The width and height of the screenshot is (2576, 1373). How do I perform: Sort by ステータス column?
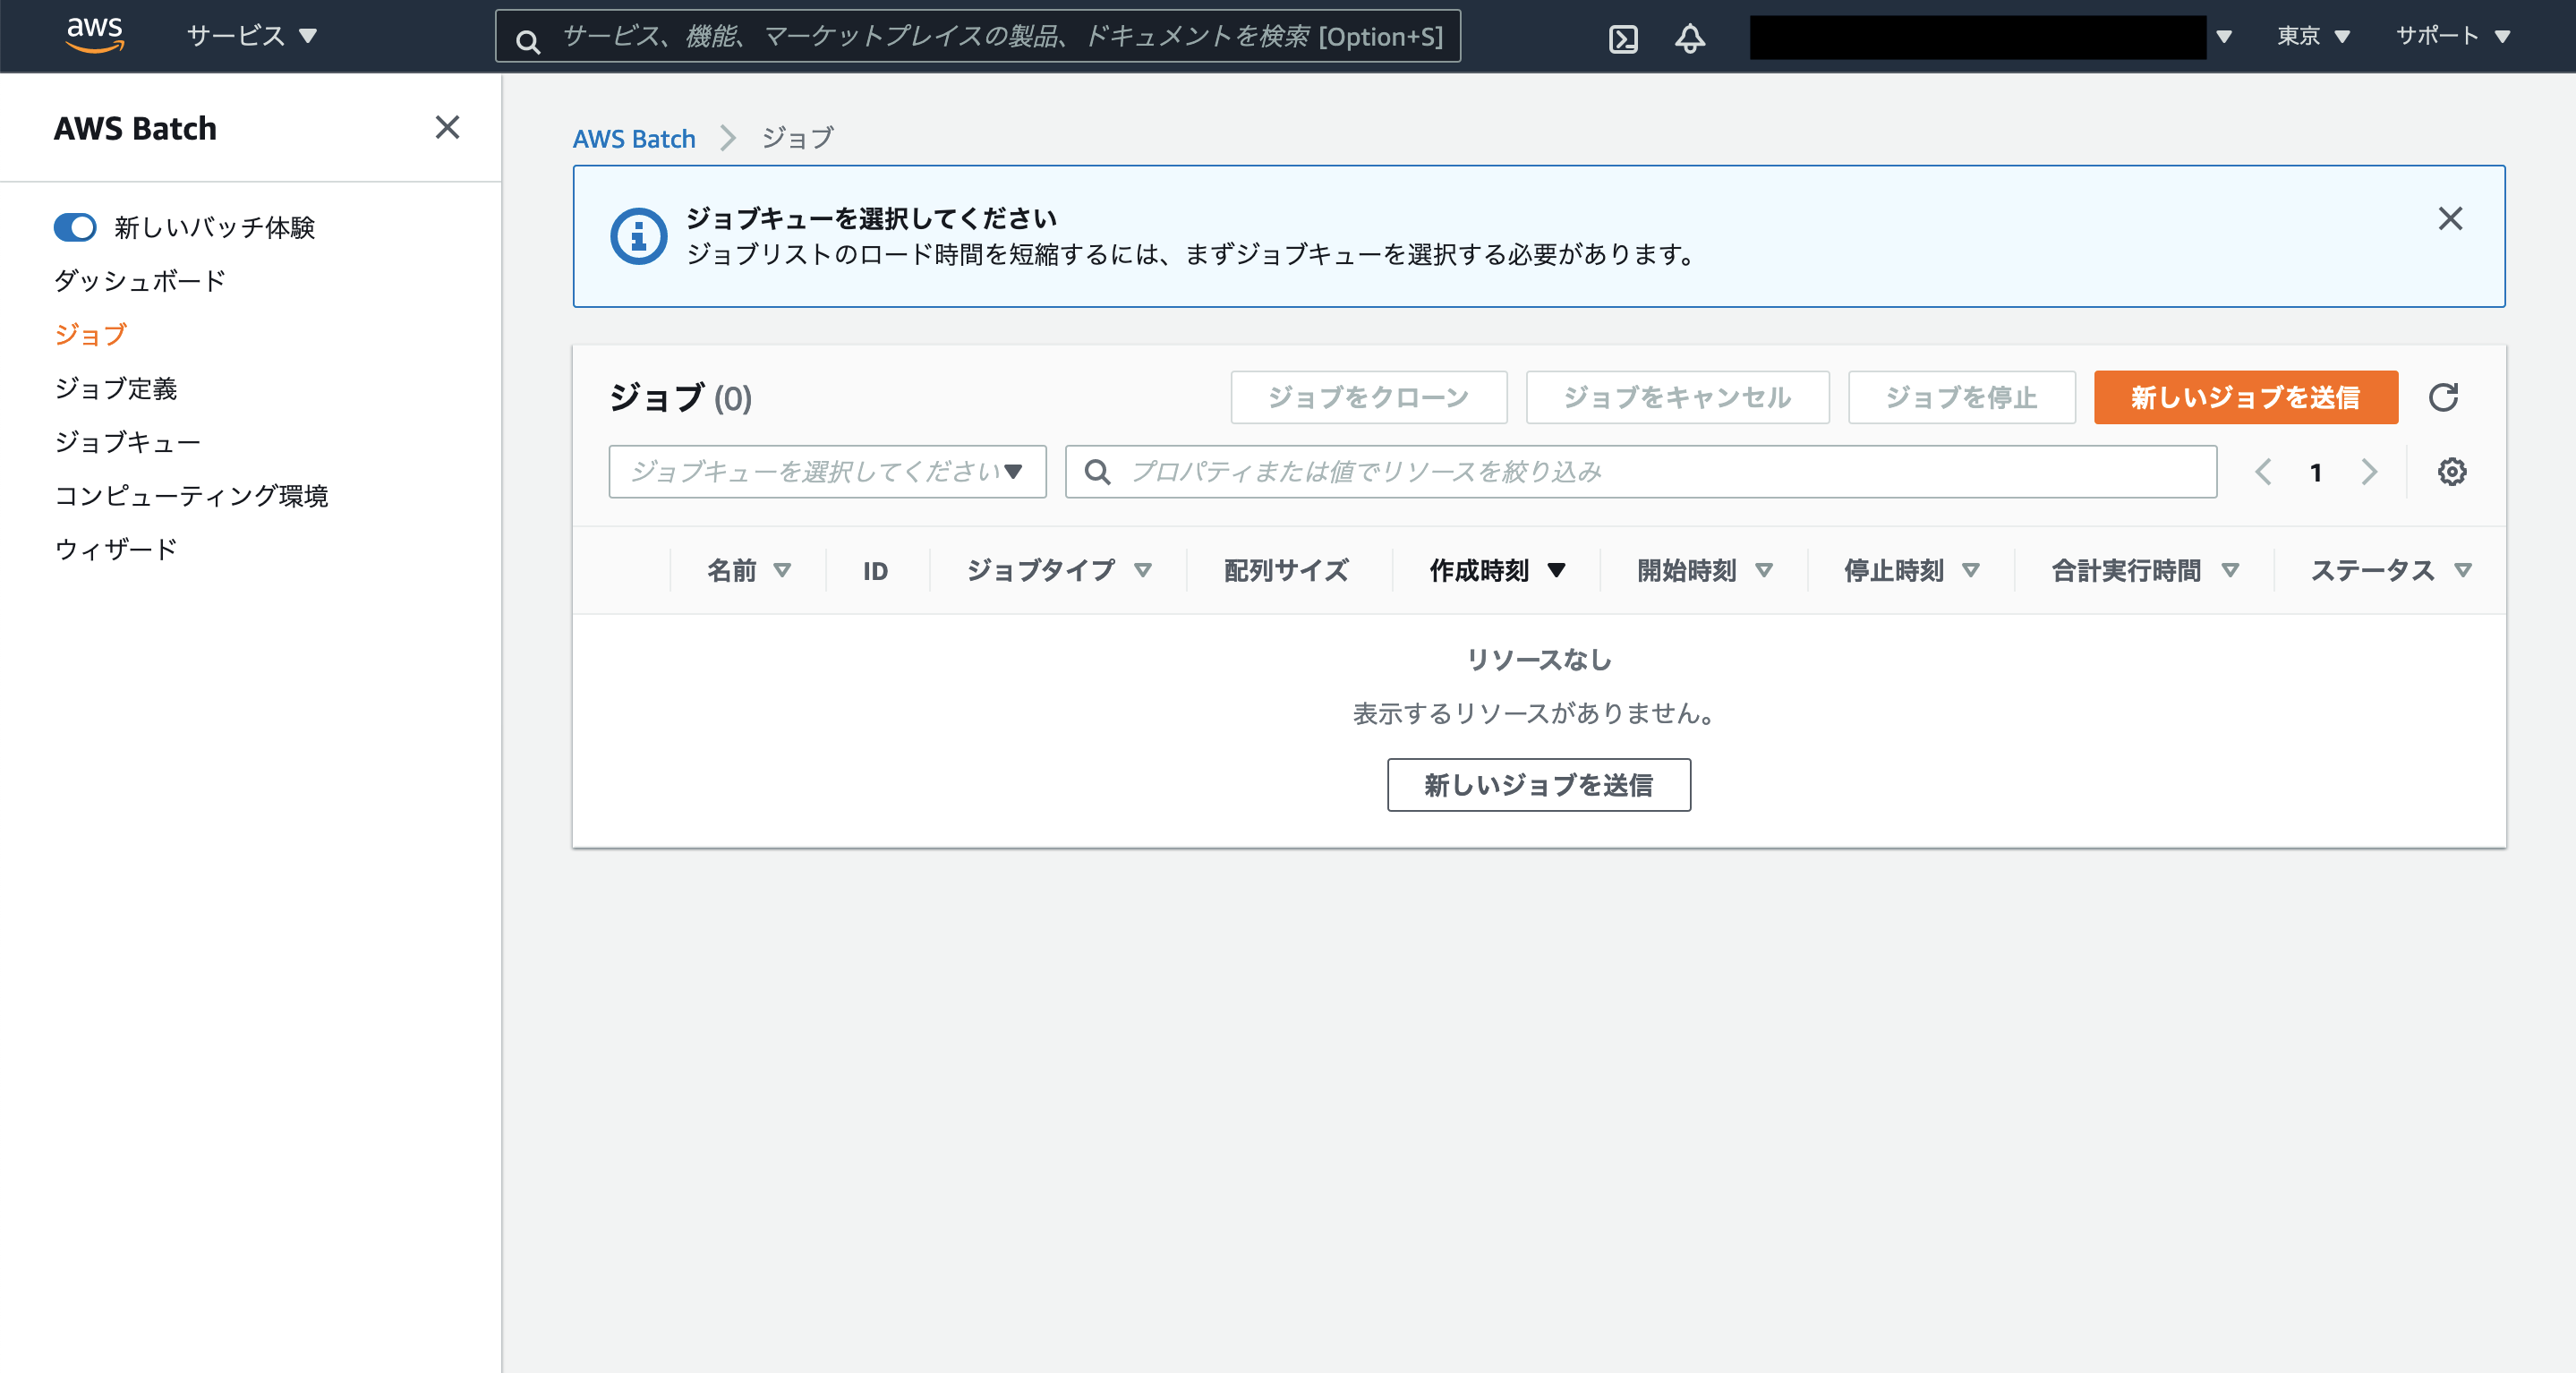pyautogui.click(x=2390, y=570)
